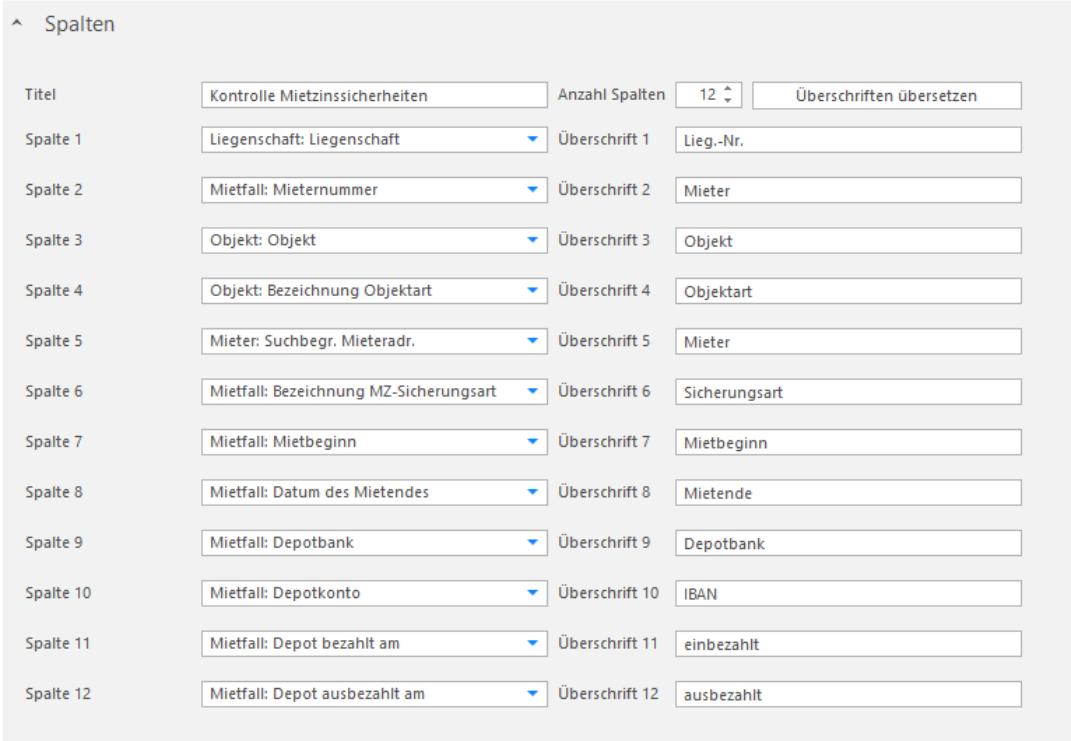Click the Anzahl Spalten label
The image size is (1071, 741).
pyautogui.click(x=611, y=95)
